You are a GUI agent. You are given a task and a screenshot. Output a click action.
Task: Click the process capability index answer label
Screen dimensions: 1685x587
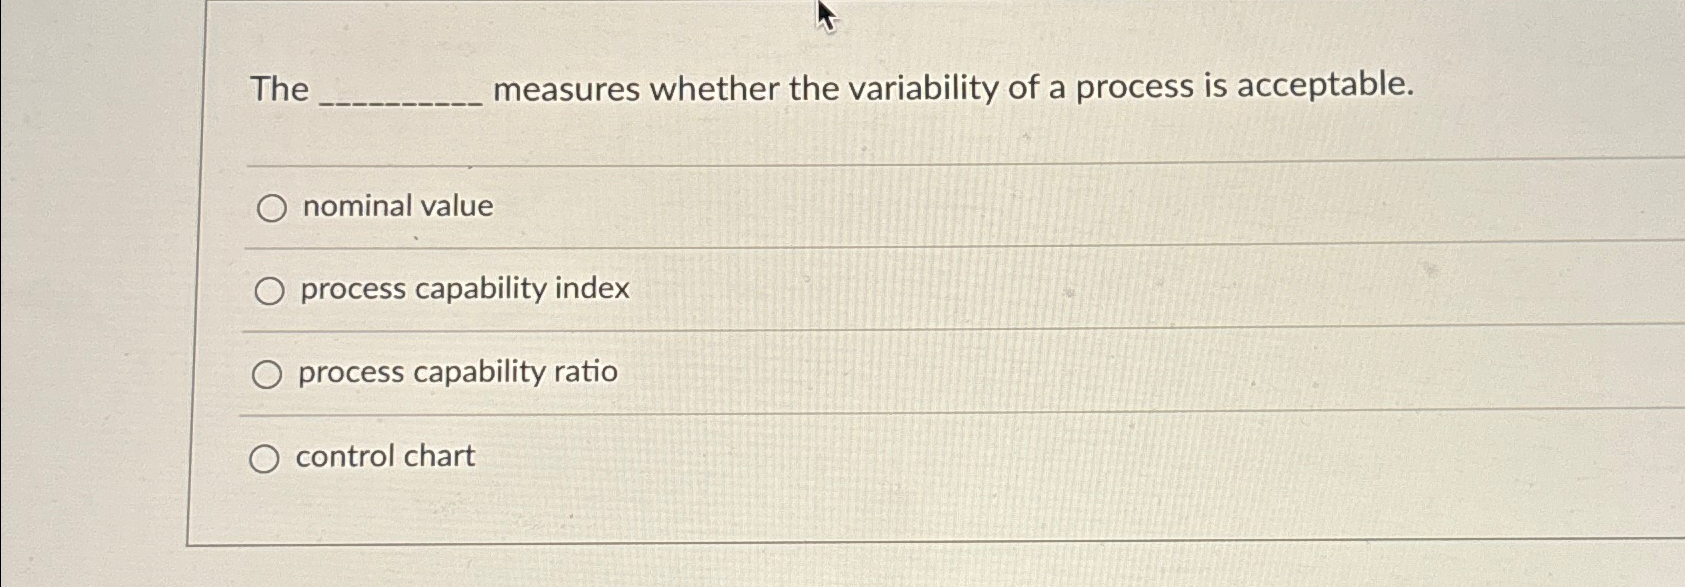coord(462,290)
